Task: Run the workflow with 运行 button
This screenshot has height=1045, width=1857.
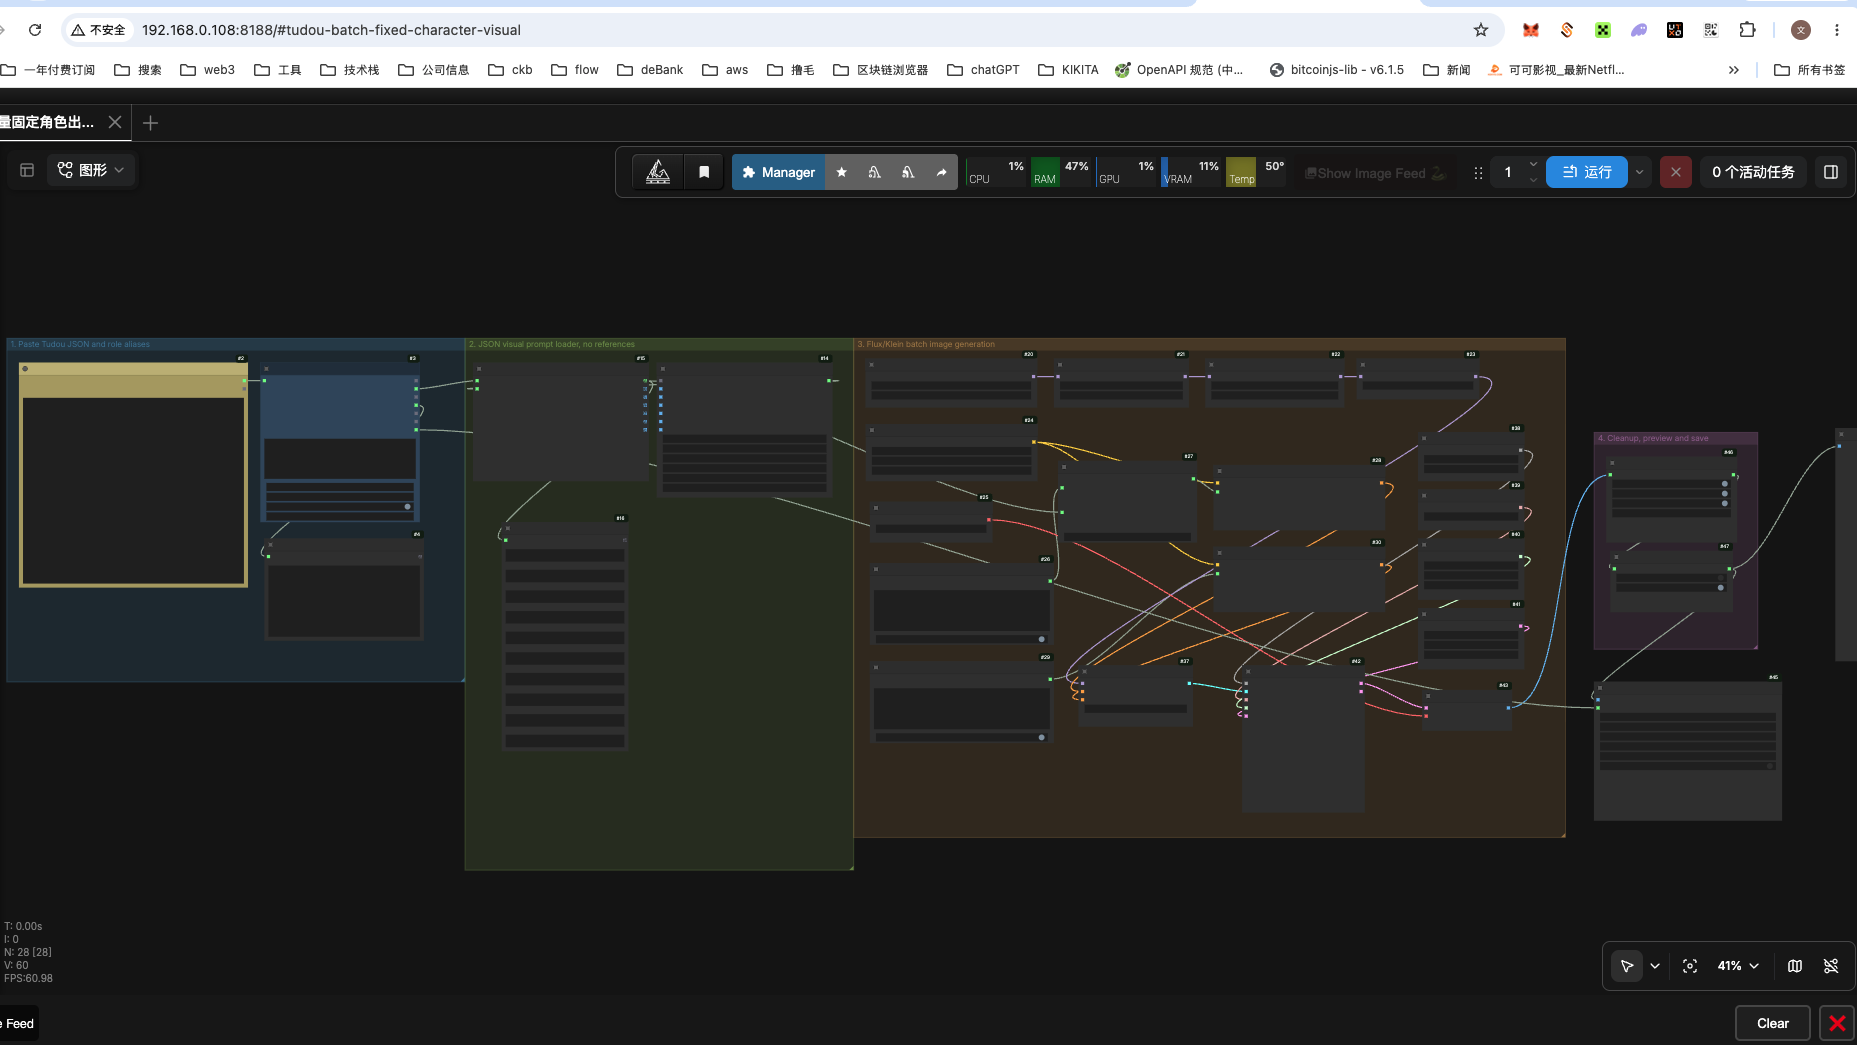Action: point(1587,172)
